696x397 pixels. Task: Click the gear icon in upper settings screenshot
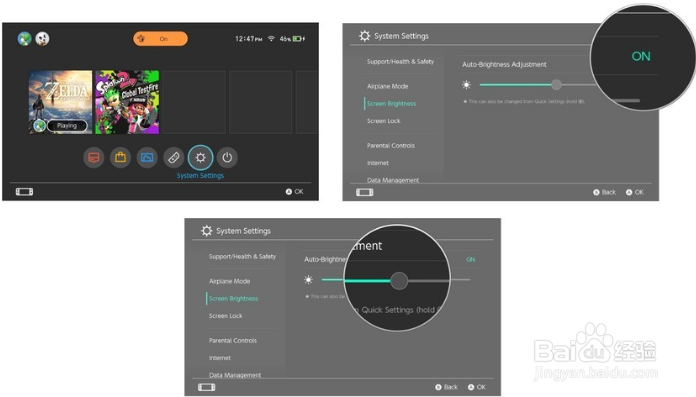(364, 36)
